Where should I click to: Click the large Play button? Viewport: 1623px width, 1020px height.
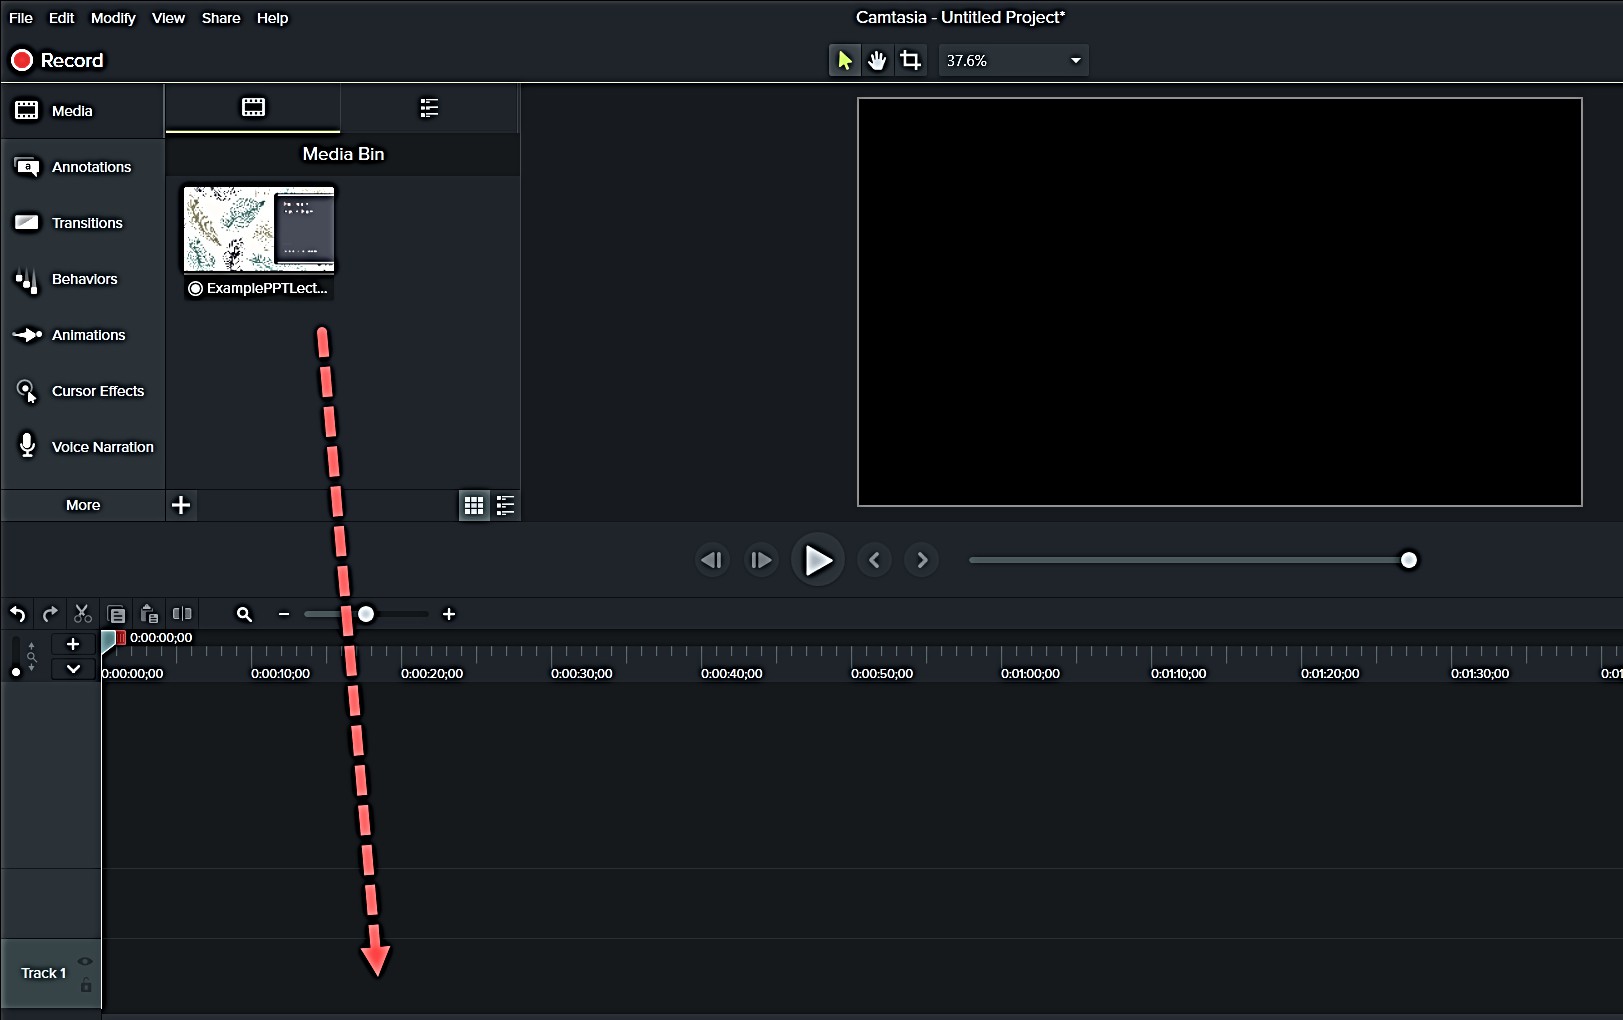[x=818, y=560]
